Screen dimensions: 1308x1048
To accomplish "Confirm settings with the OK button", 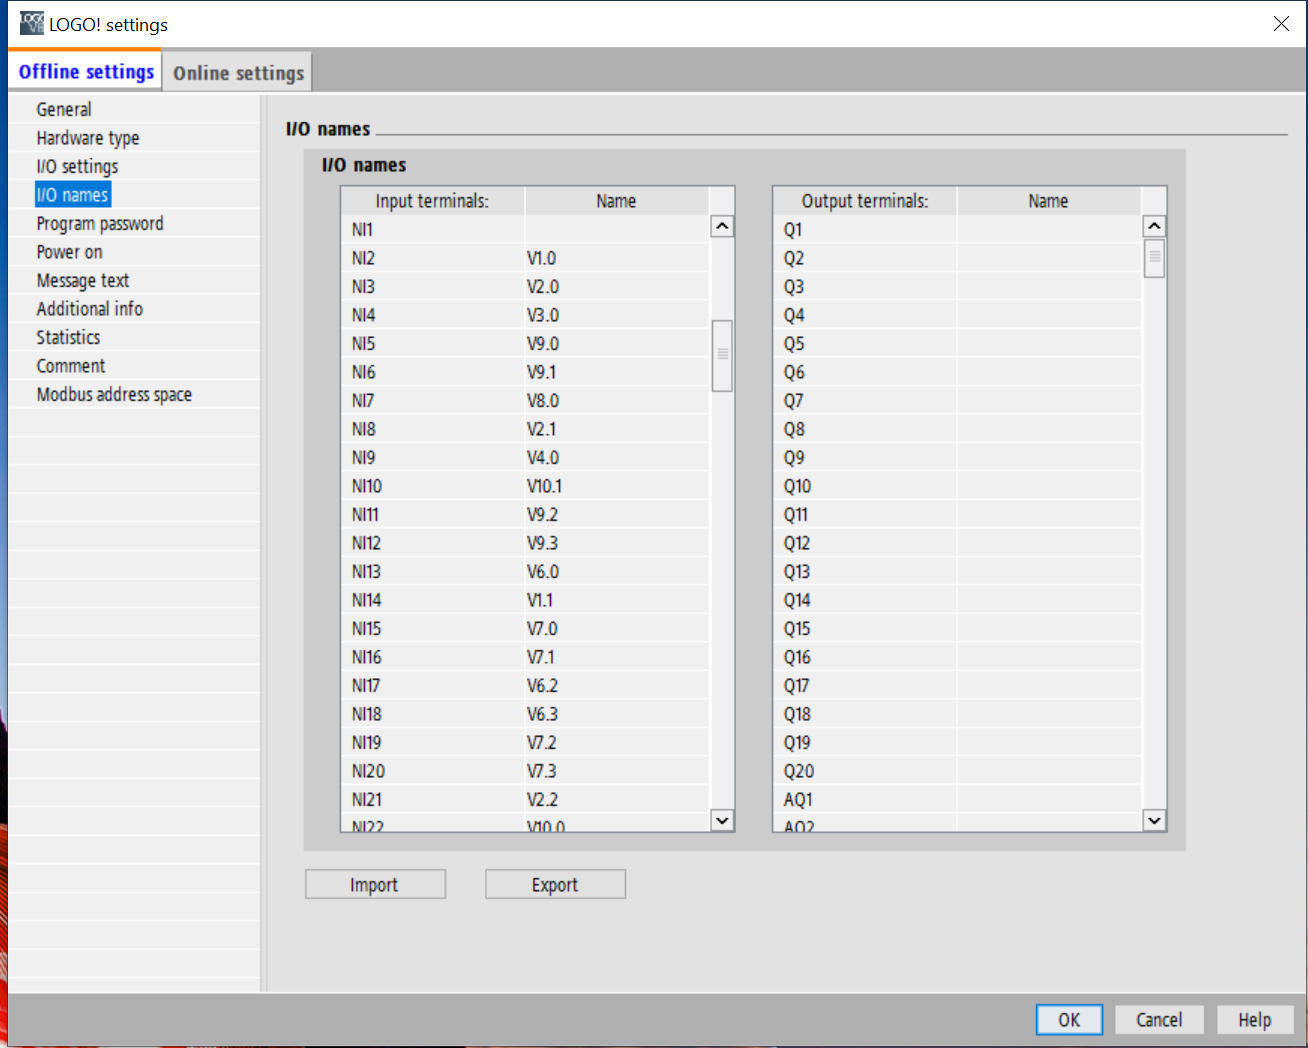I will tap(1069, 1020).
